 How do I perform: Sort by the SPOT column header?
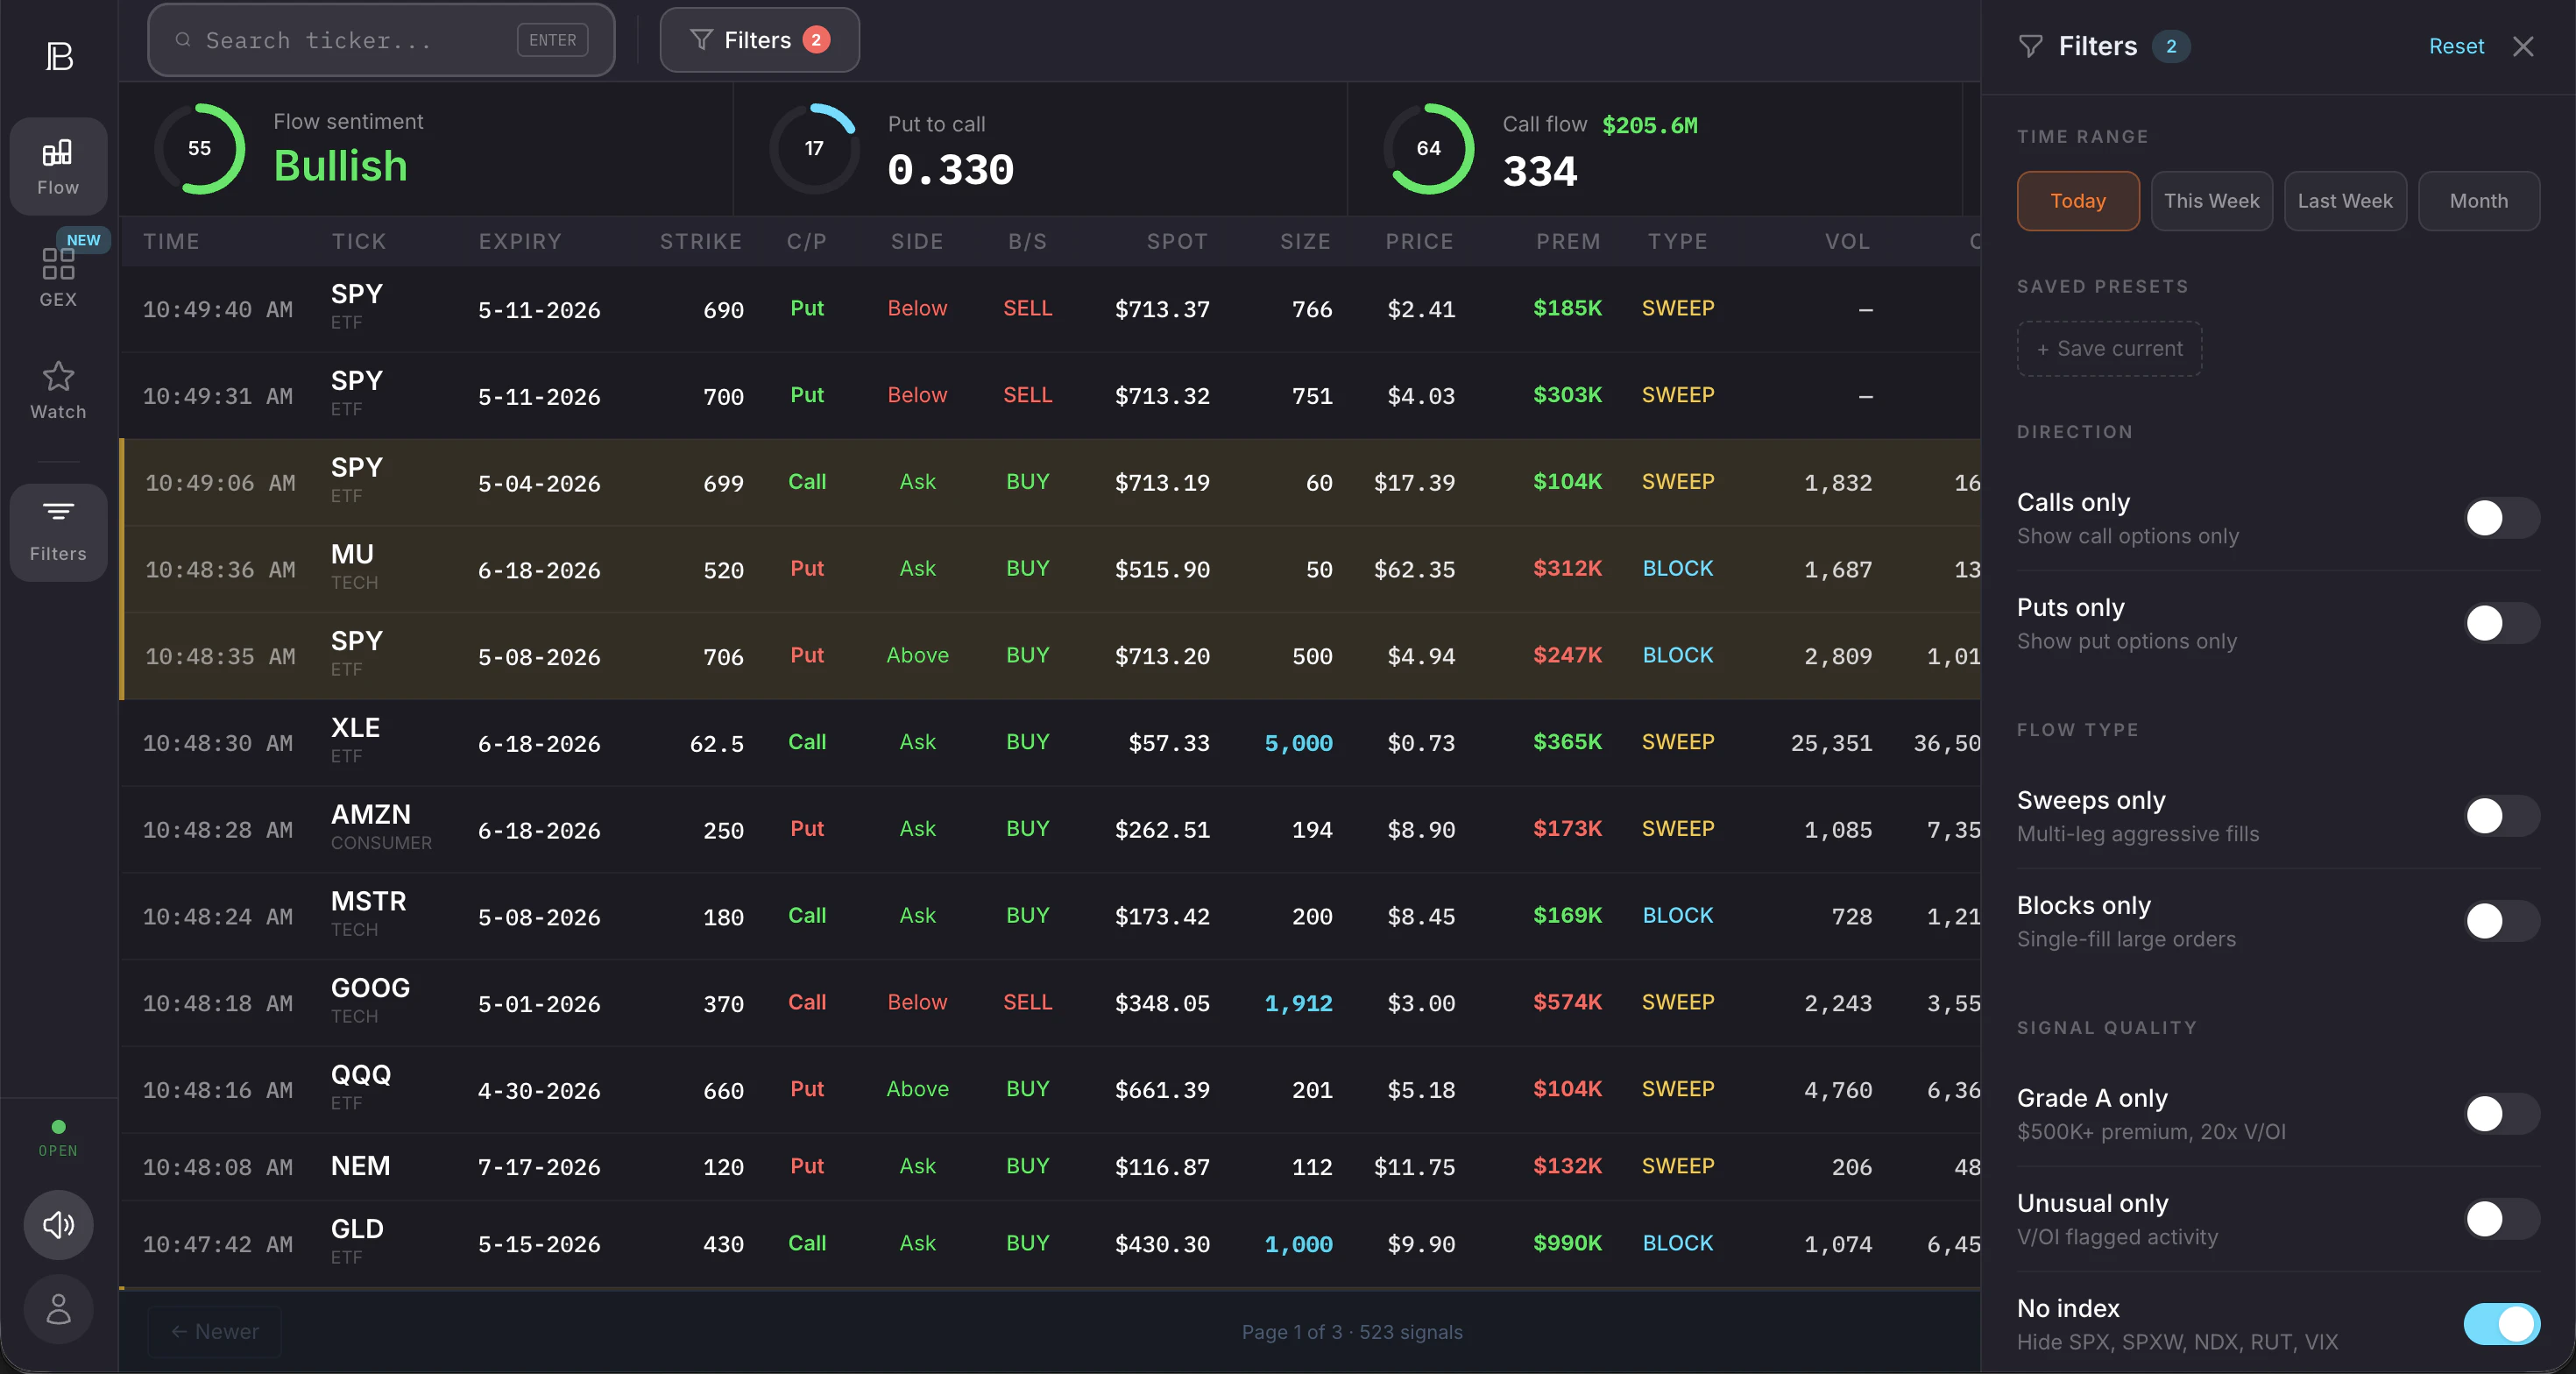pyautogui.click(x=1178, y=241)
